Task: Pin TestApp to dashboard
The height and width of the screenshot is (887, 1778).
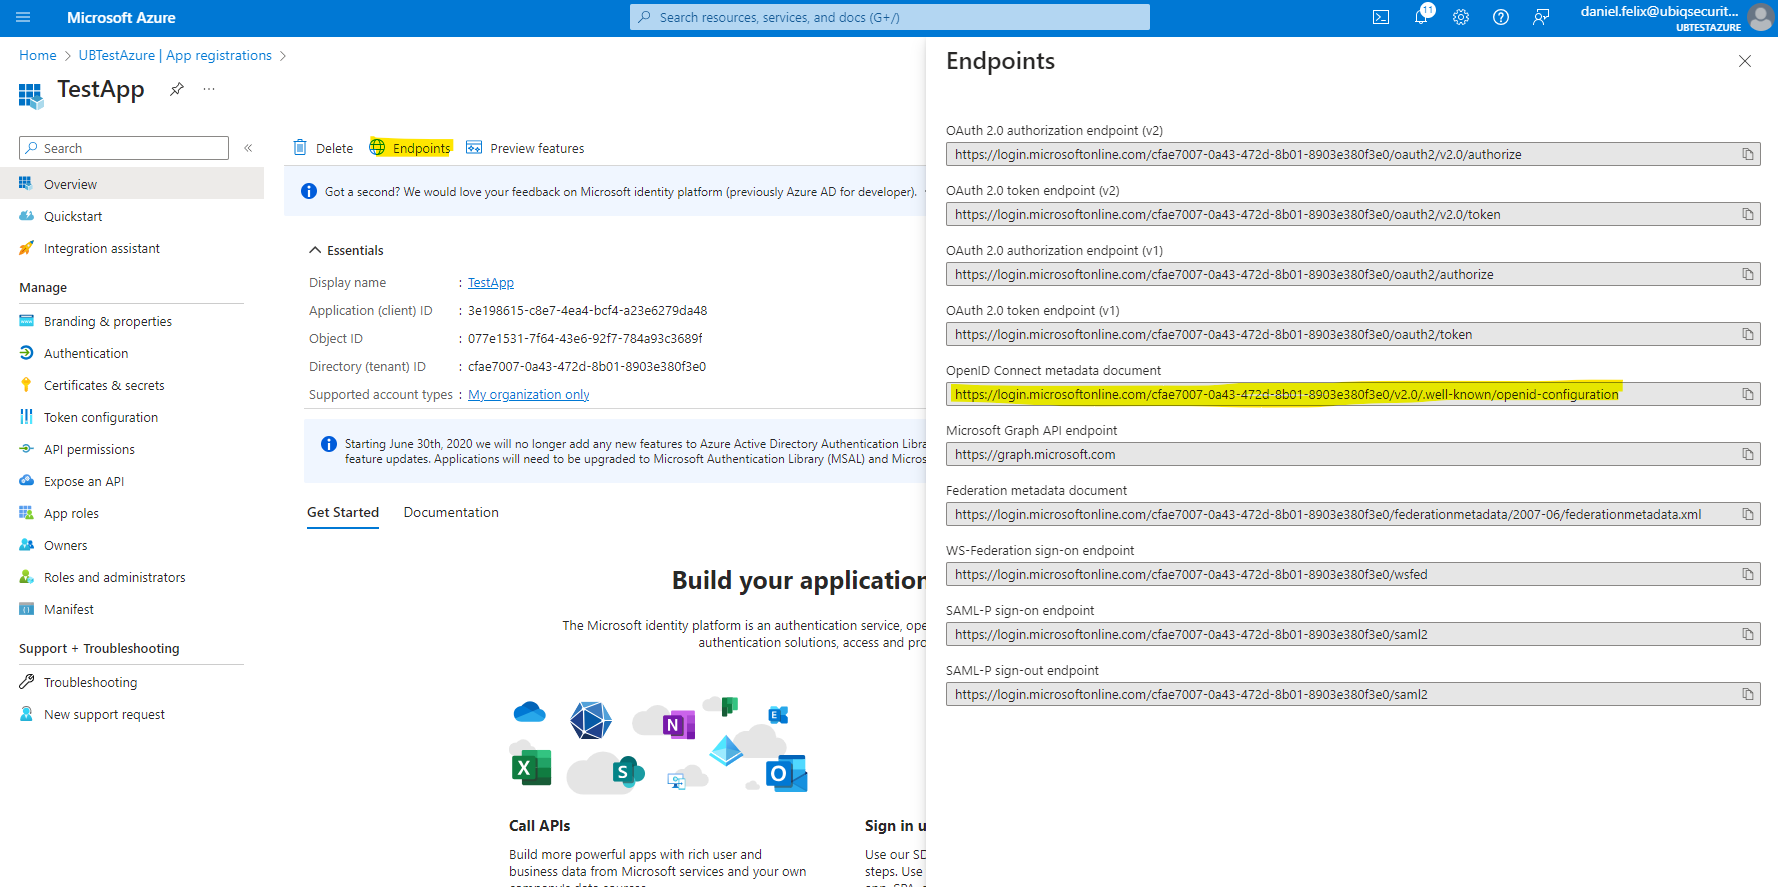Action: [x=177, y=89]
